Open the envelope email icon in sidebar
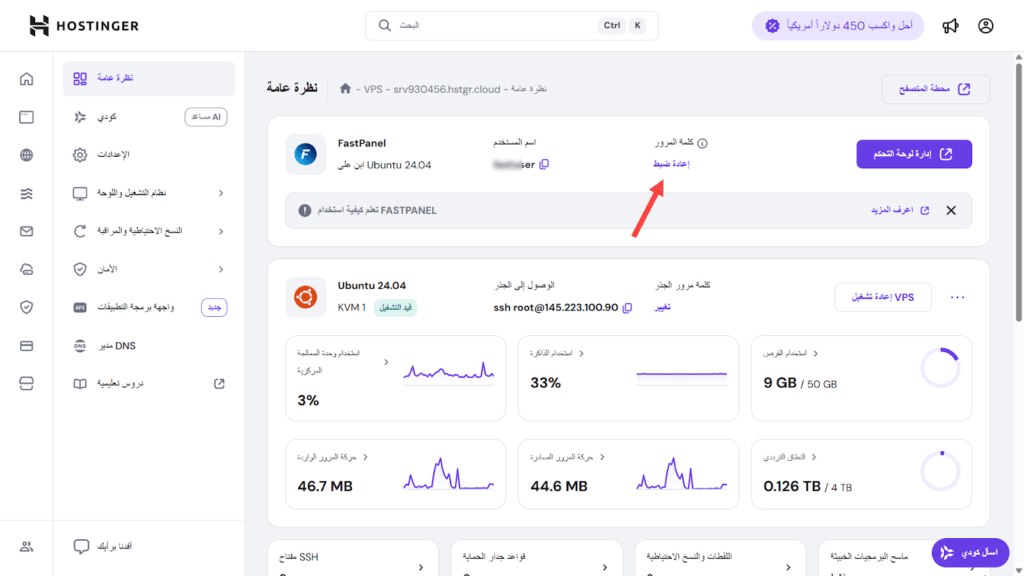Screen dimensions: 1024x576 pyautogui.click(x=26, y=231)
